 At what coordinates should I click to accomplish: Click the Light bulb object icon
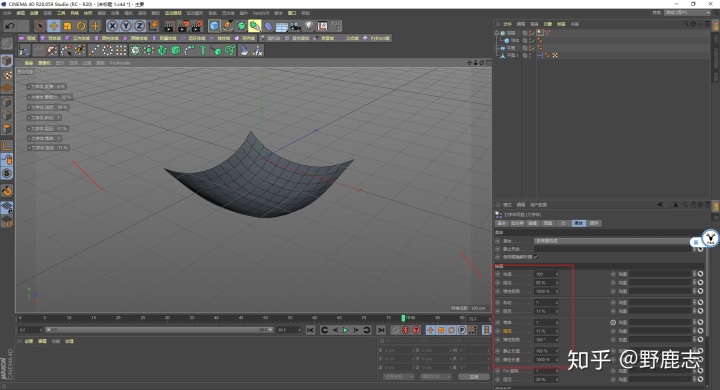(x=309, y=26)
